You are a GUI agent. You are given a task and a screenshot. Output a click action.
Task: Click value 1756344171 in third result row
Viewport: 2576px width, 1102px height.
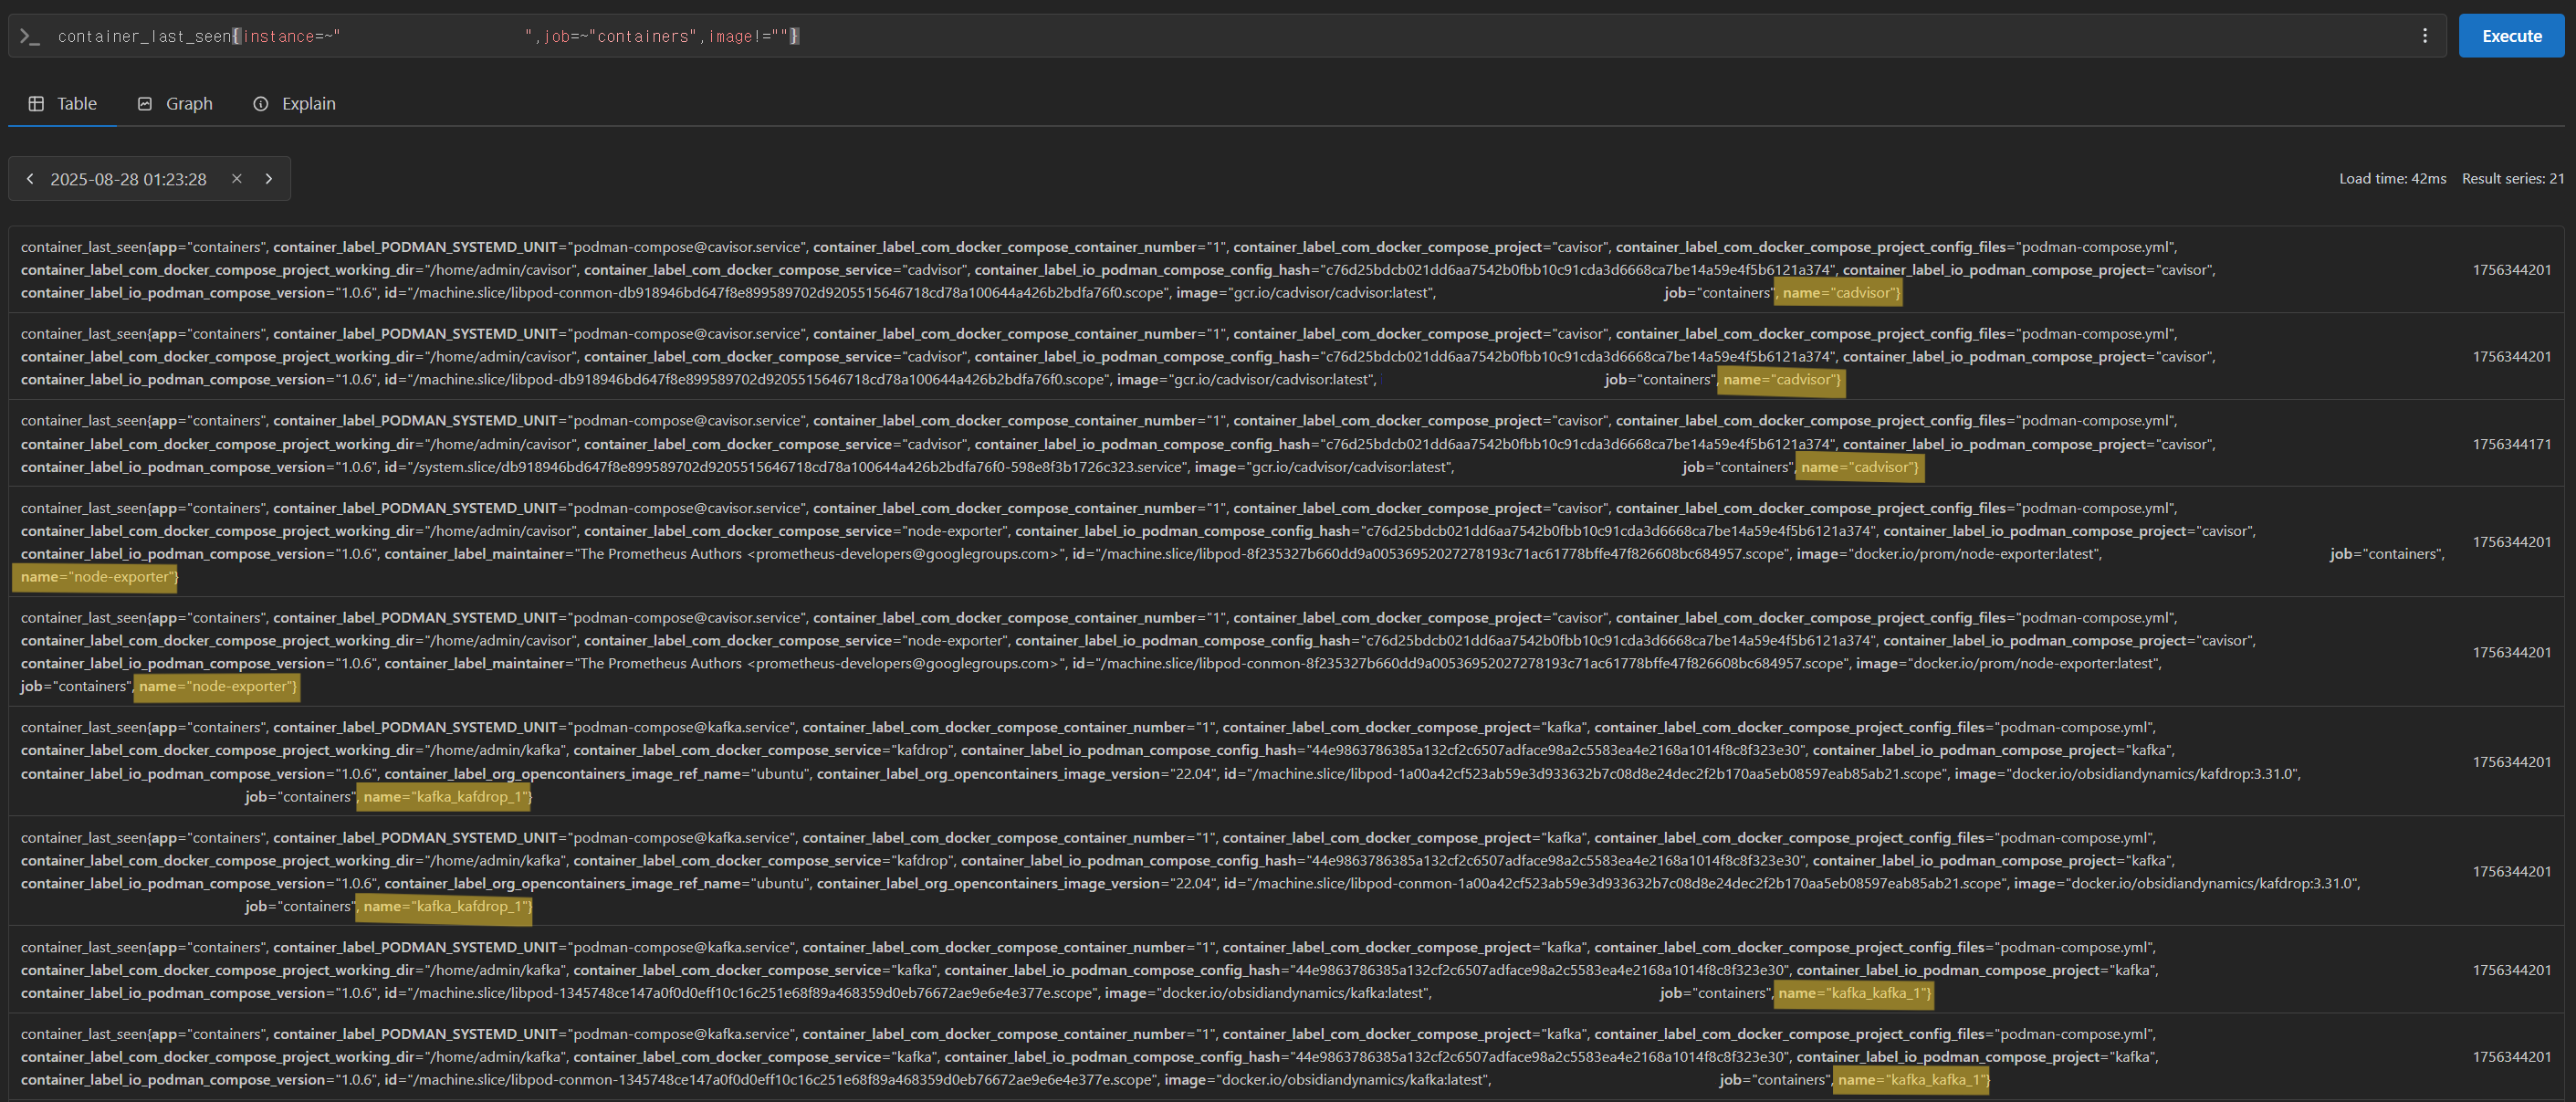coord(2511,444)
